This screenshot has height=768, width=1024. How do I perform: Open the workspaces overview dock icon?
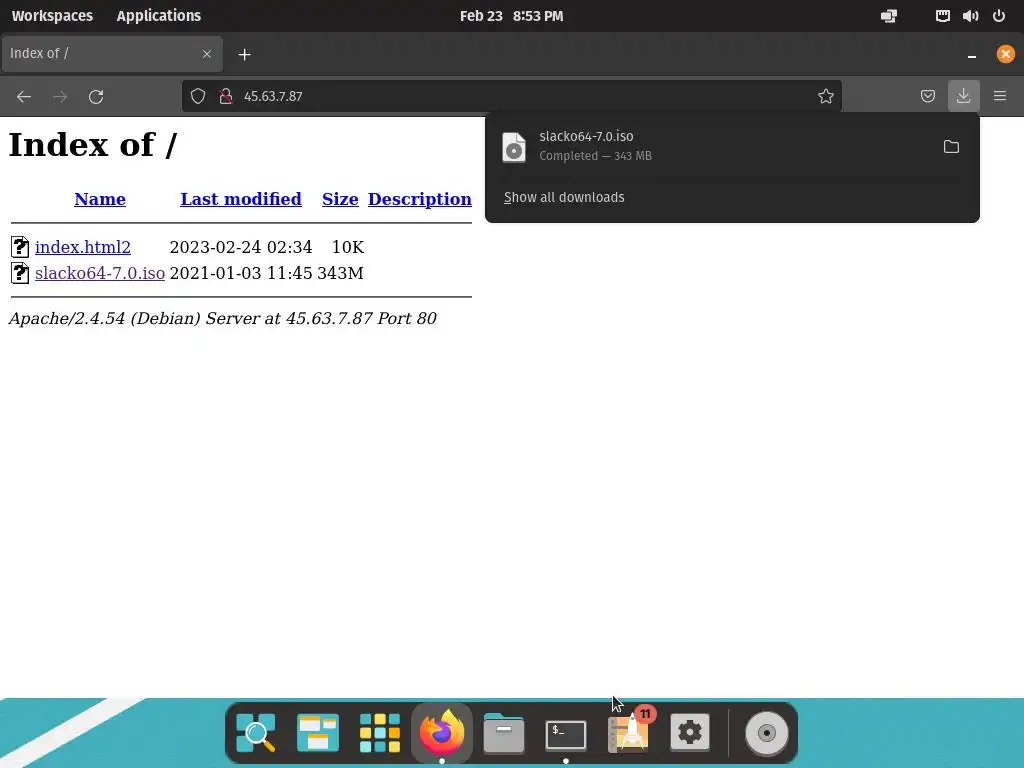(x=318, y=733)
